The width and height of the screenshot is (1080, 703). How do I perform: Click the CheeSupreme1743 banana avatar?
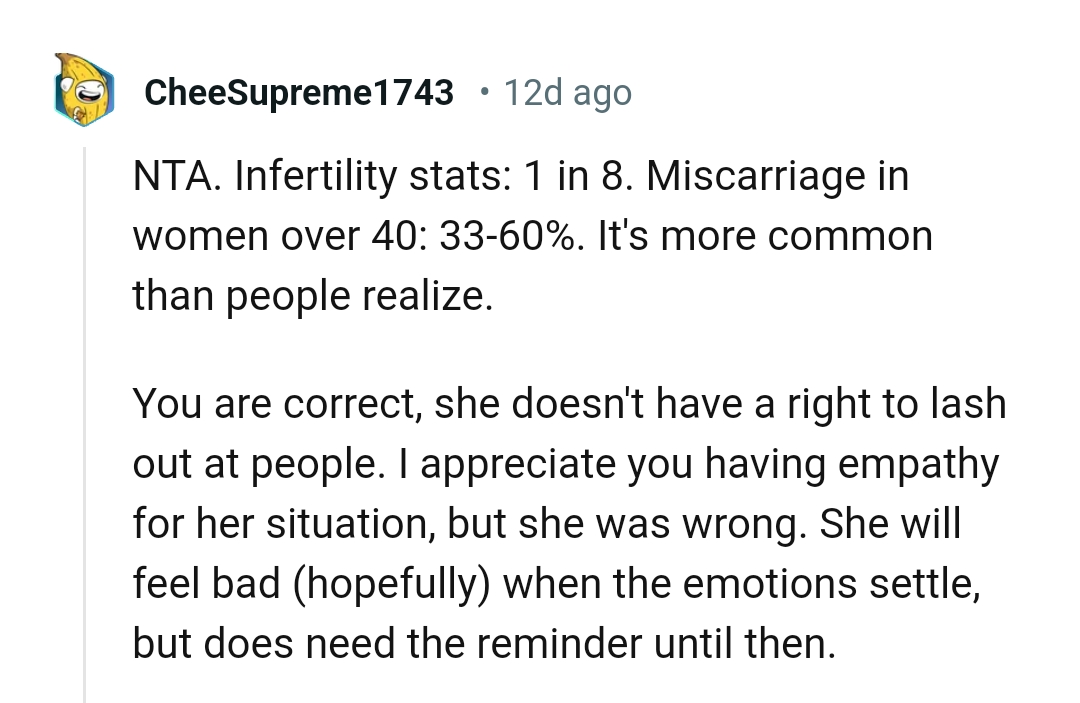coord(84,91)
